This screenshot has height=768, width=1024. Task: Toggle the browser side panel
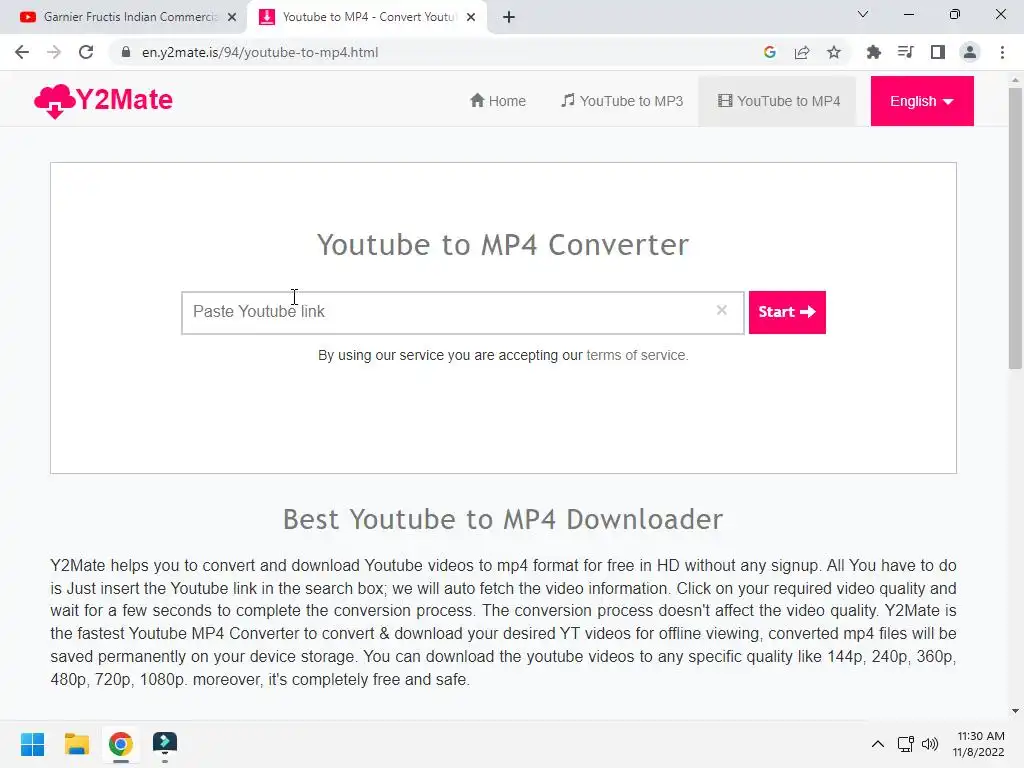pos(938,52)
